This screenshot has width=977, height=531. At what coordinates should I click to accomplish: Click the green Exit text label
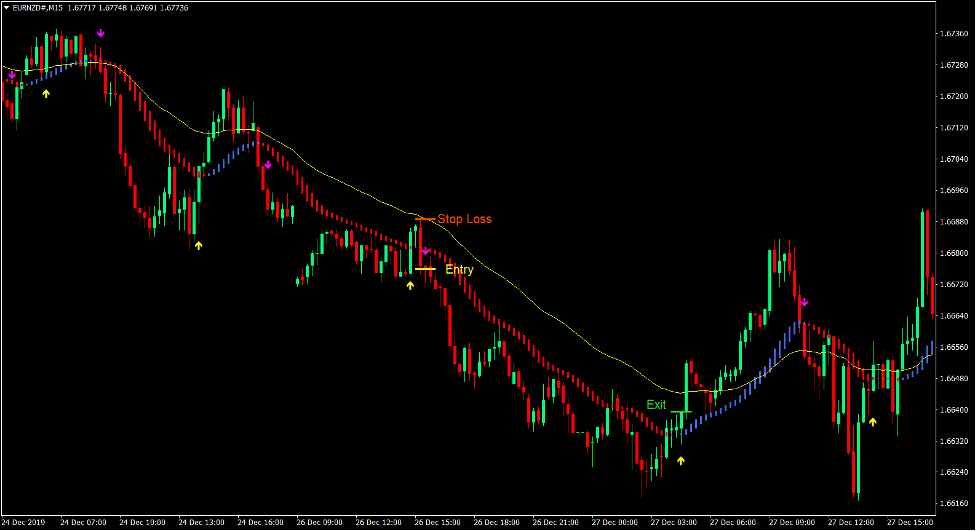point(656,405)
